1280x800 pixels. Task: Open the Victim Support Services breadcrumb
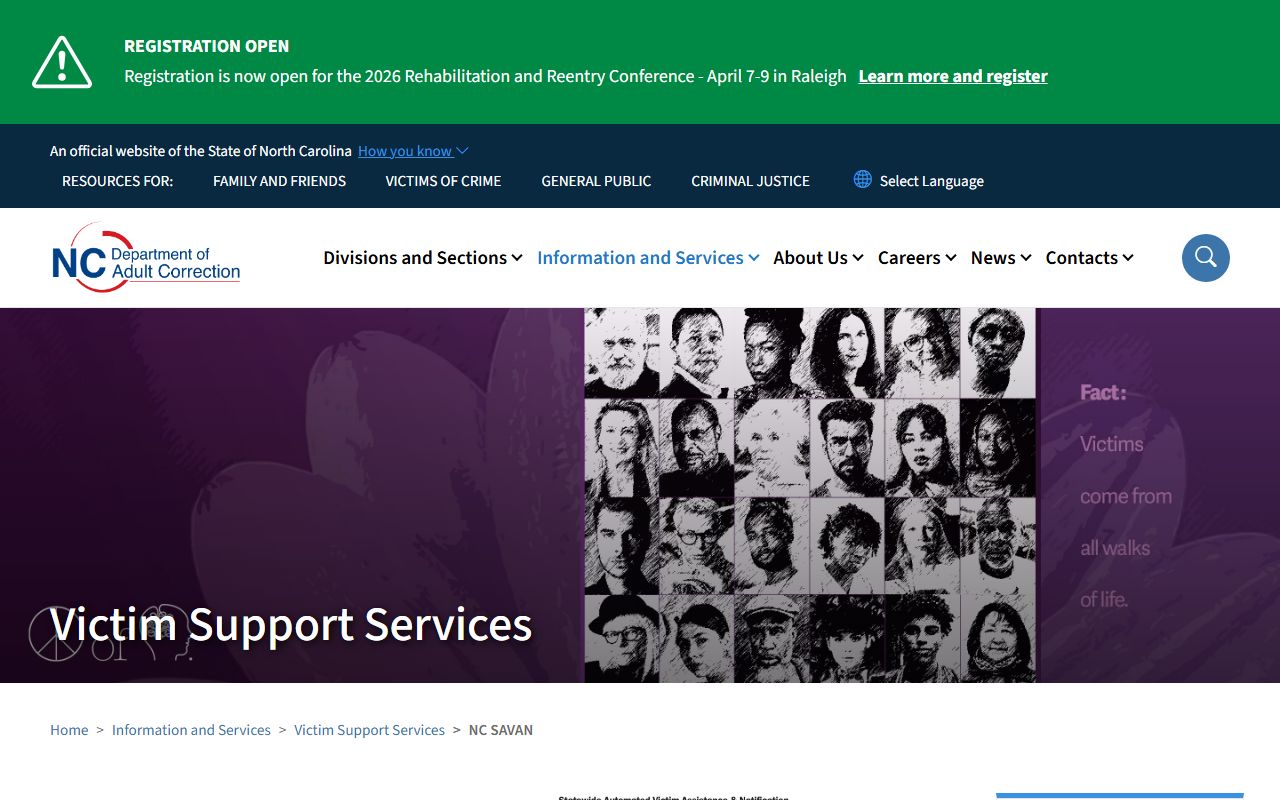click(369, 730)
